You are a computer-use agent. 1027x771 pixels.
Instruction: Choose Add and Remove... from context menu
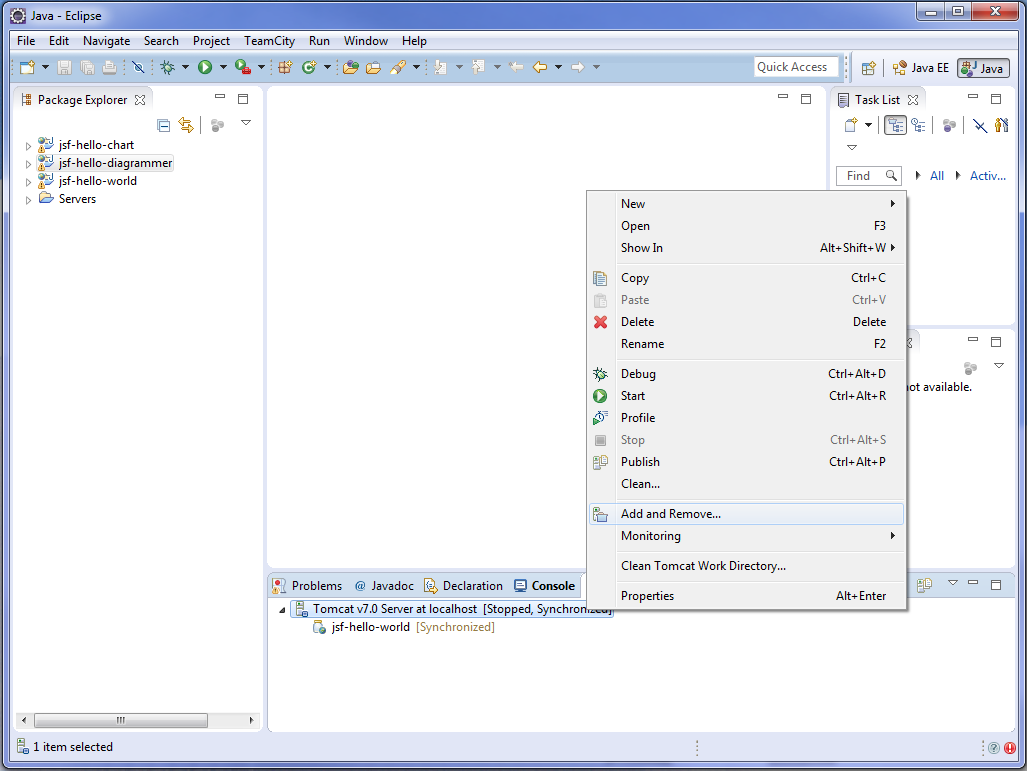[670, 514]
